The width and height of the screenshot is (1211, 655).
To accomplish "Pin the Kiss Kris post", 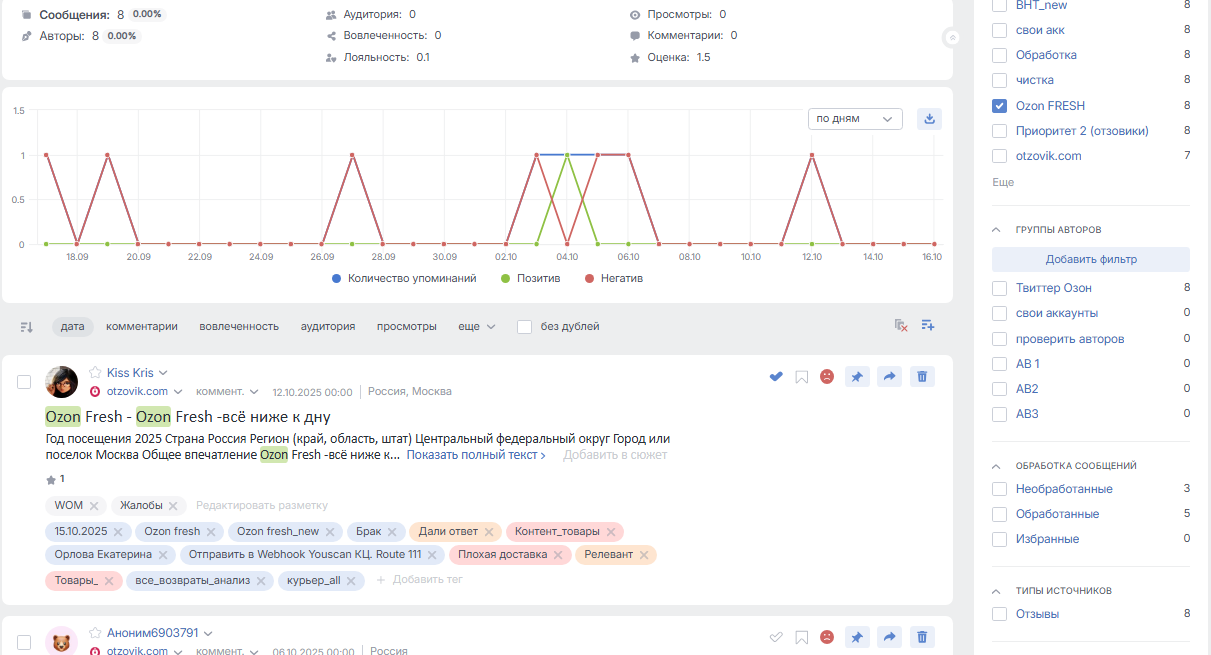I will (857, 377).
